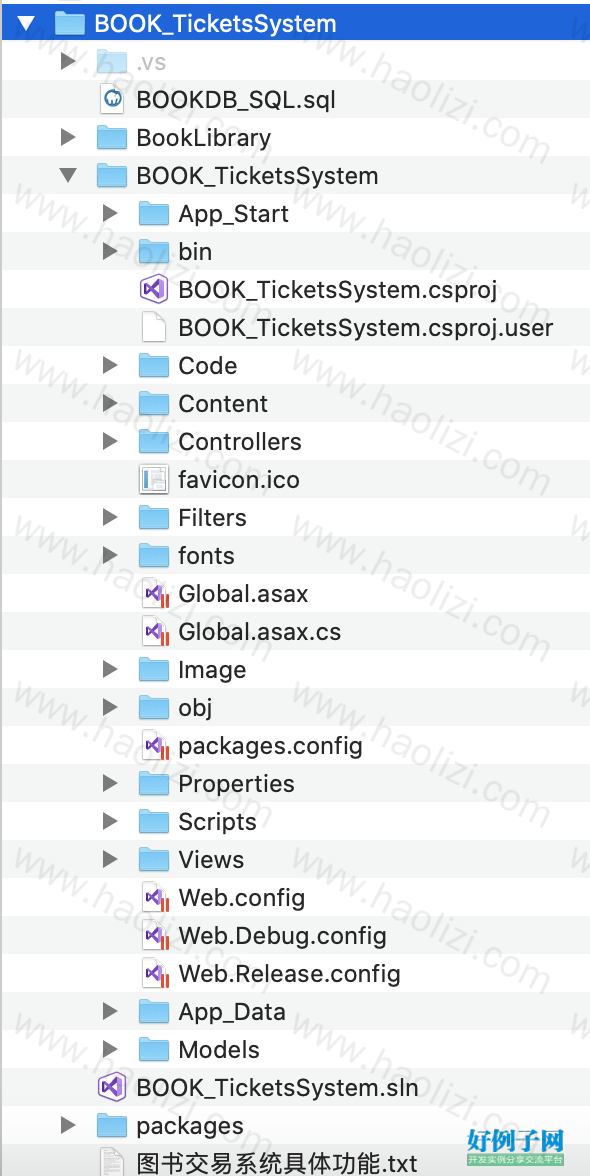Collapse the root BOOK_TicketsSystem folder

click(26, 23)
